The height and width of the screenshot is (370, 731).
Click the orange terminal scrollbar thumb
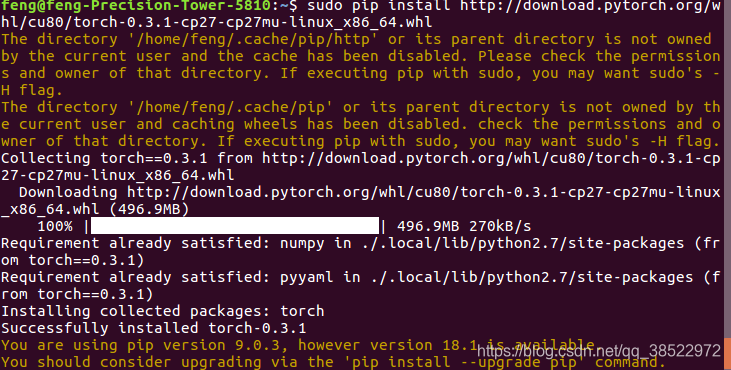pyautogui.click(x=727, y=354)
